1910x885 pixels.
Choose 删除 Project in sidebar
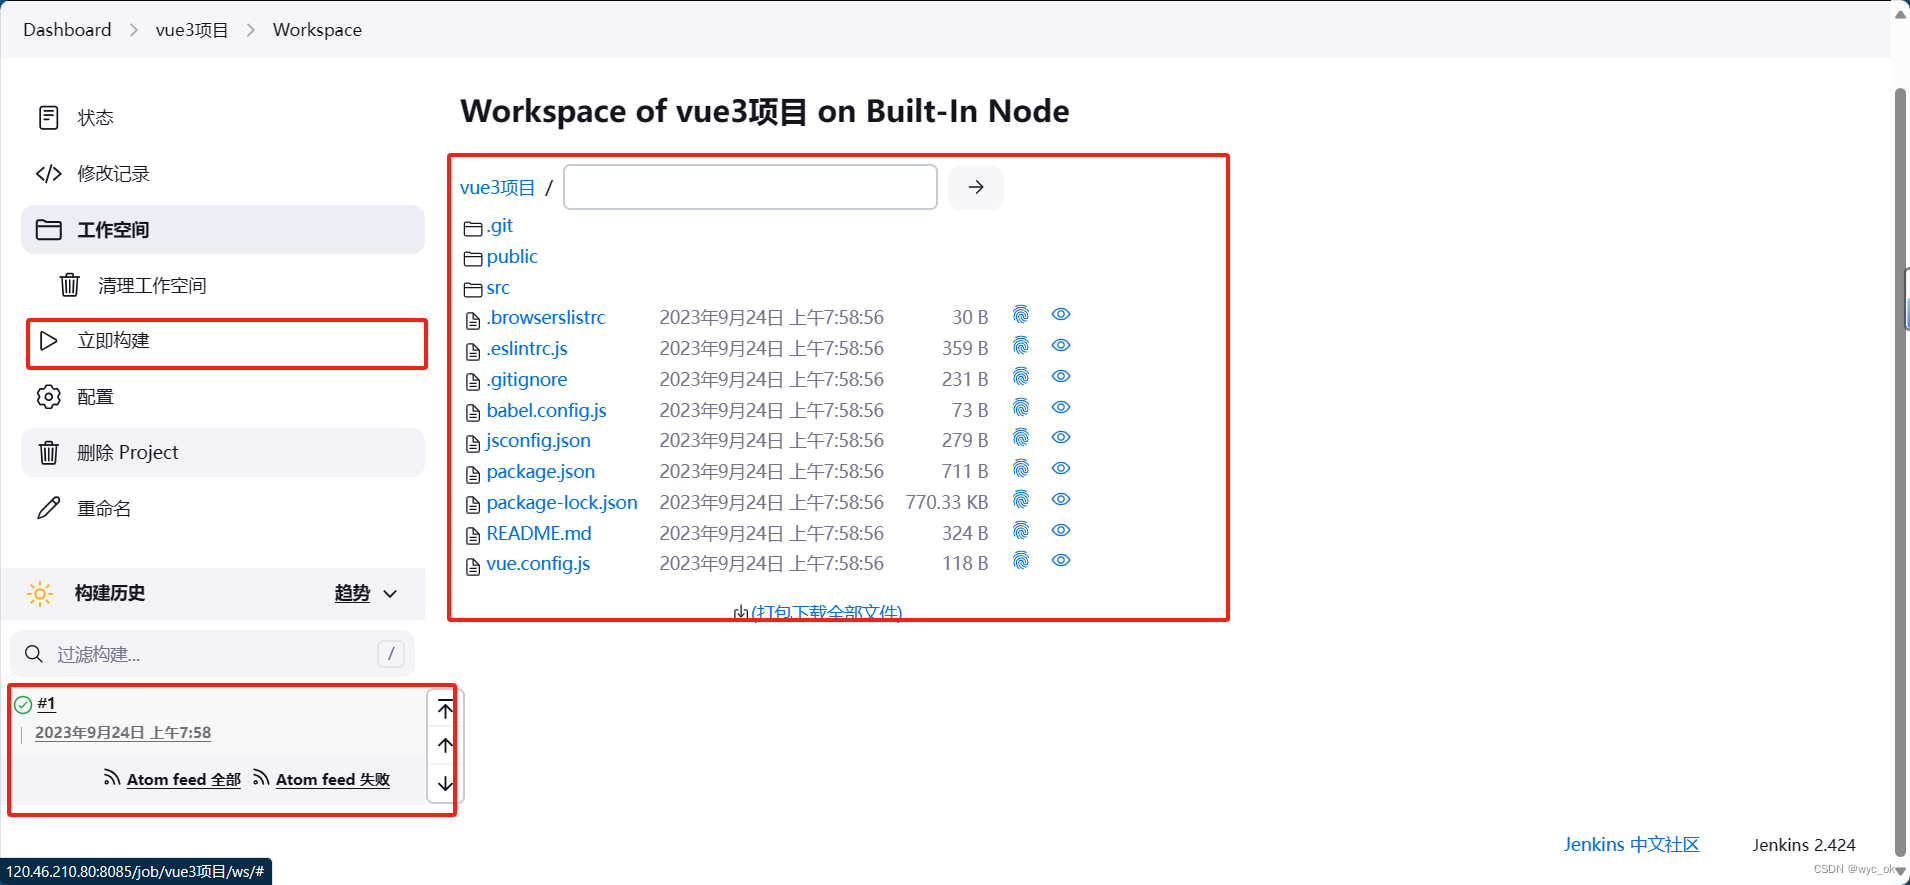(222, 453)
